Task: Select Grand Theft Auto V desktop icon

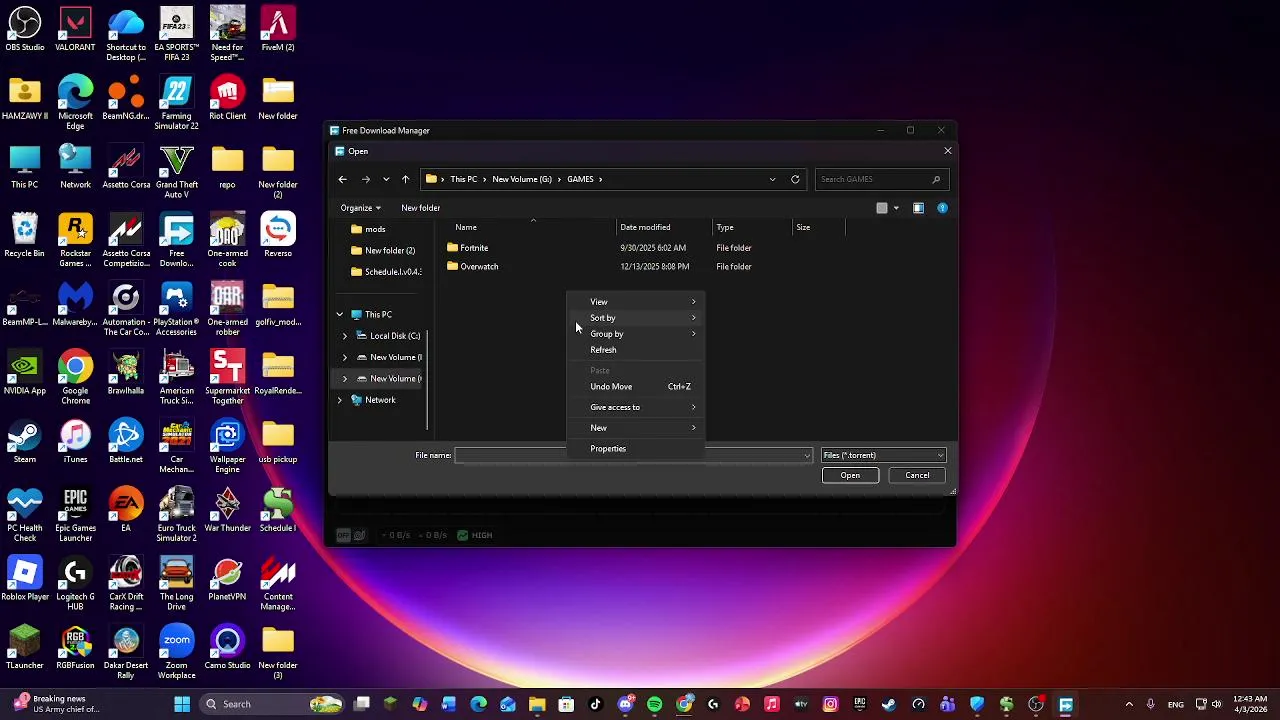Action: 176,172
